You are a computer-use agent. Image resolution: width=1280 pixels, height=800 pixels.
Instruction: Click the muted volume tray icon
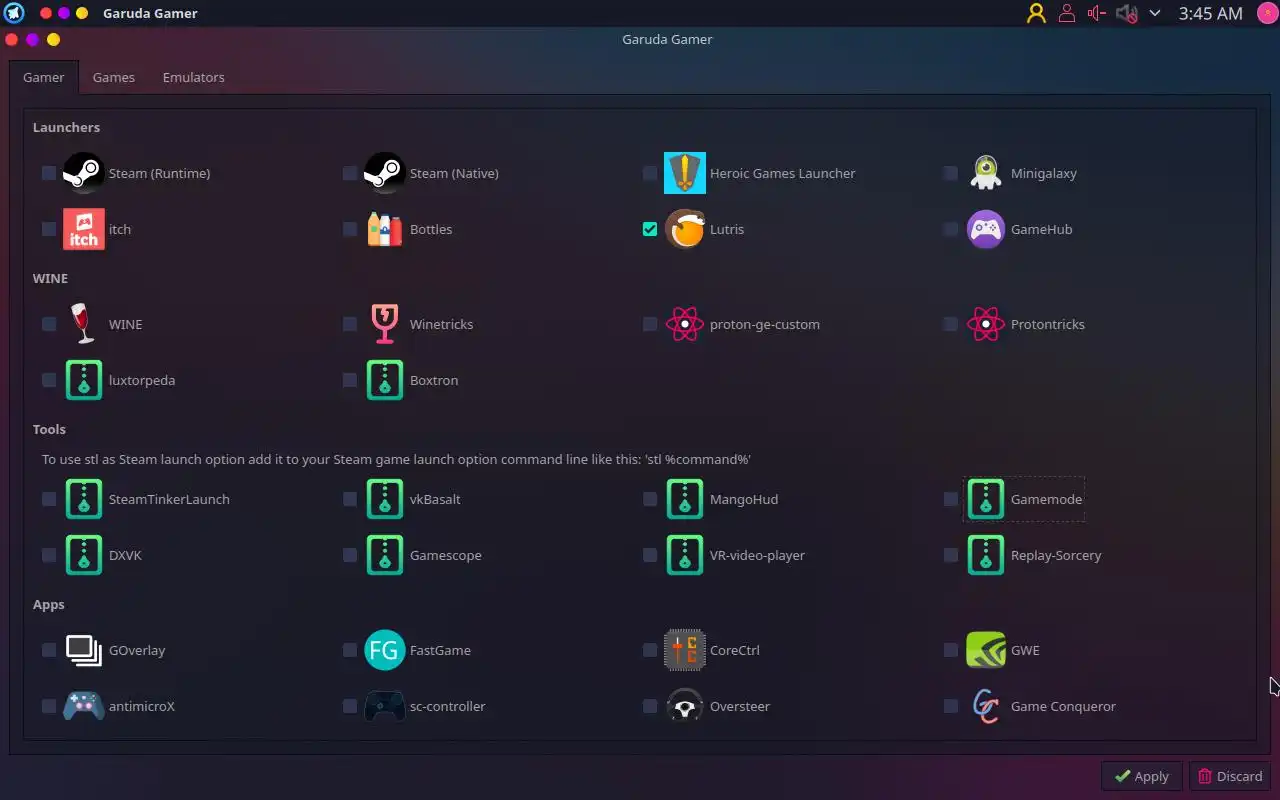pos(1126,13)
